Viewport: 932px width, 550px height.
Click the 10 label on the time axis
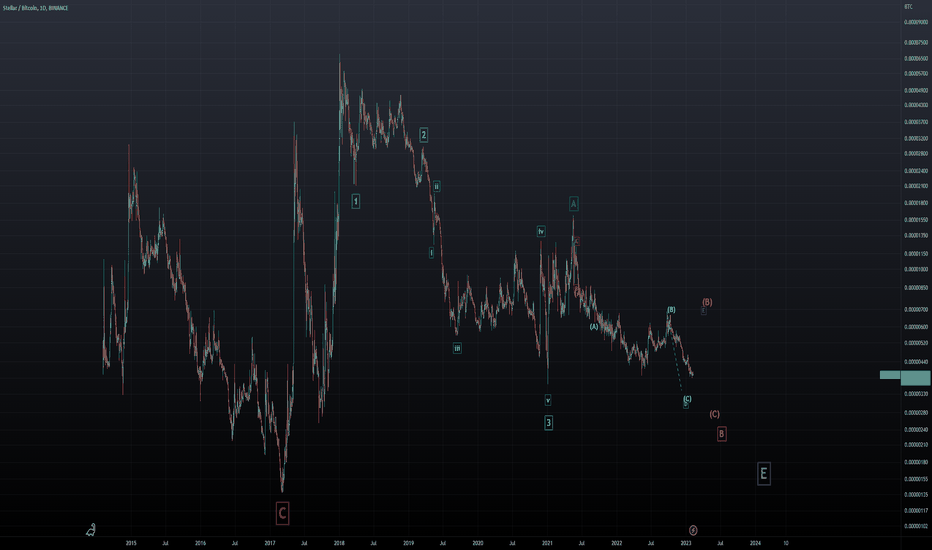[786, 543]
